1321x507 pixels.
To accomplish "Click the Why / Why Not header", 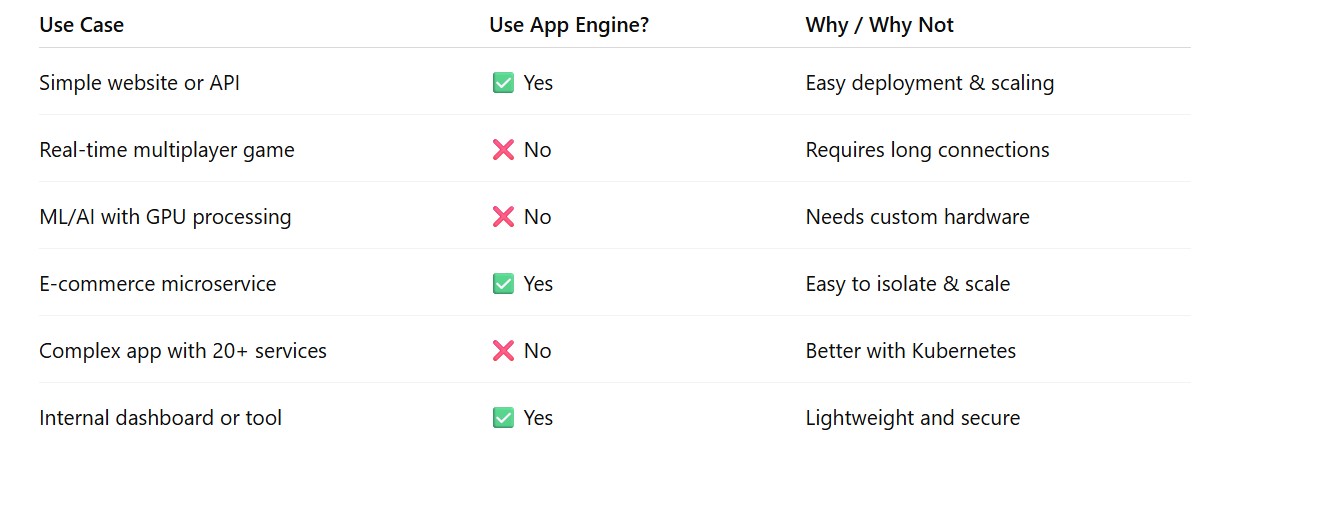I will 879,25.
